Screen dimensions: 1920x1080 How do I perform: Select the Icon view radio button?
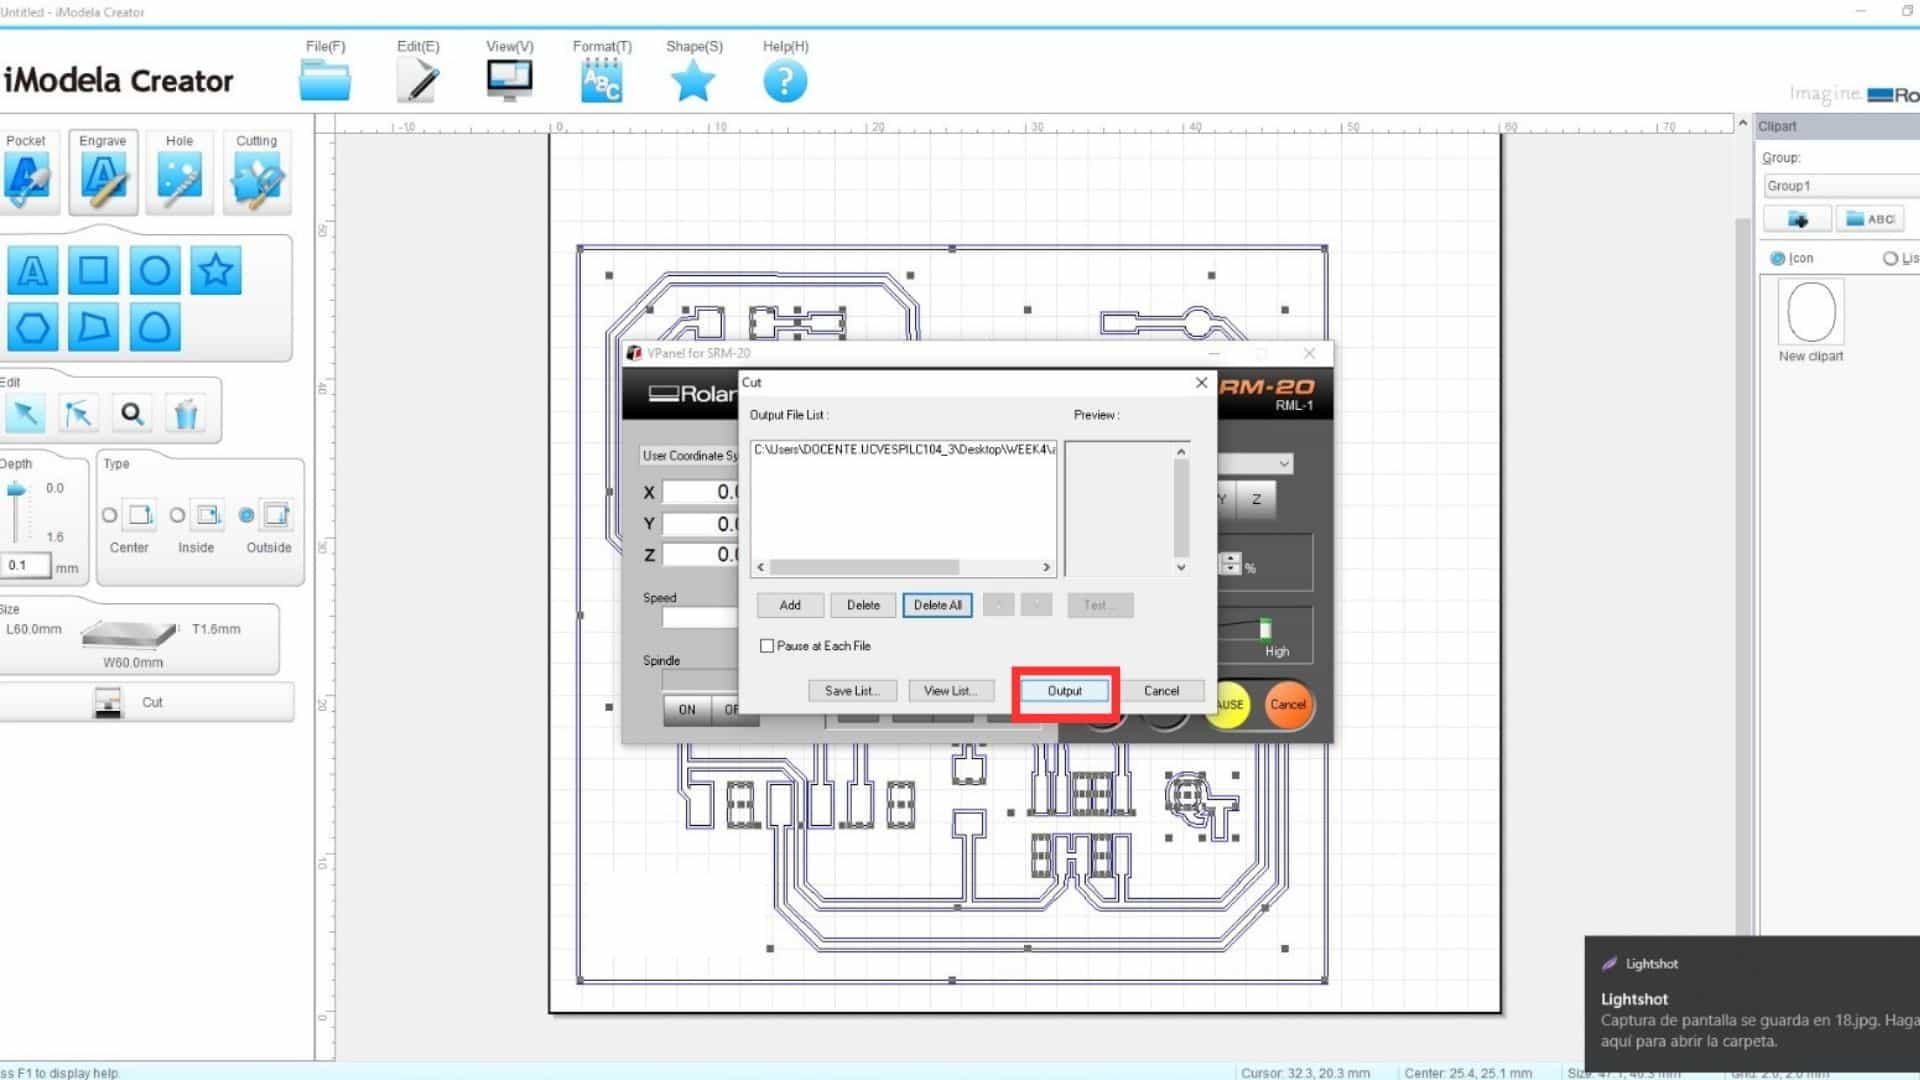pos(1778,258)
